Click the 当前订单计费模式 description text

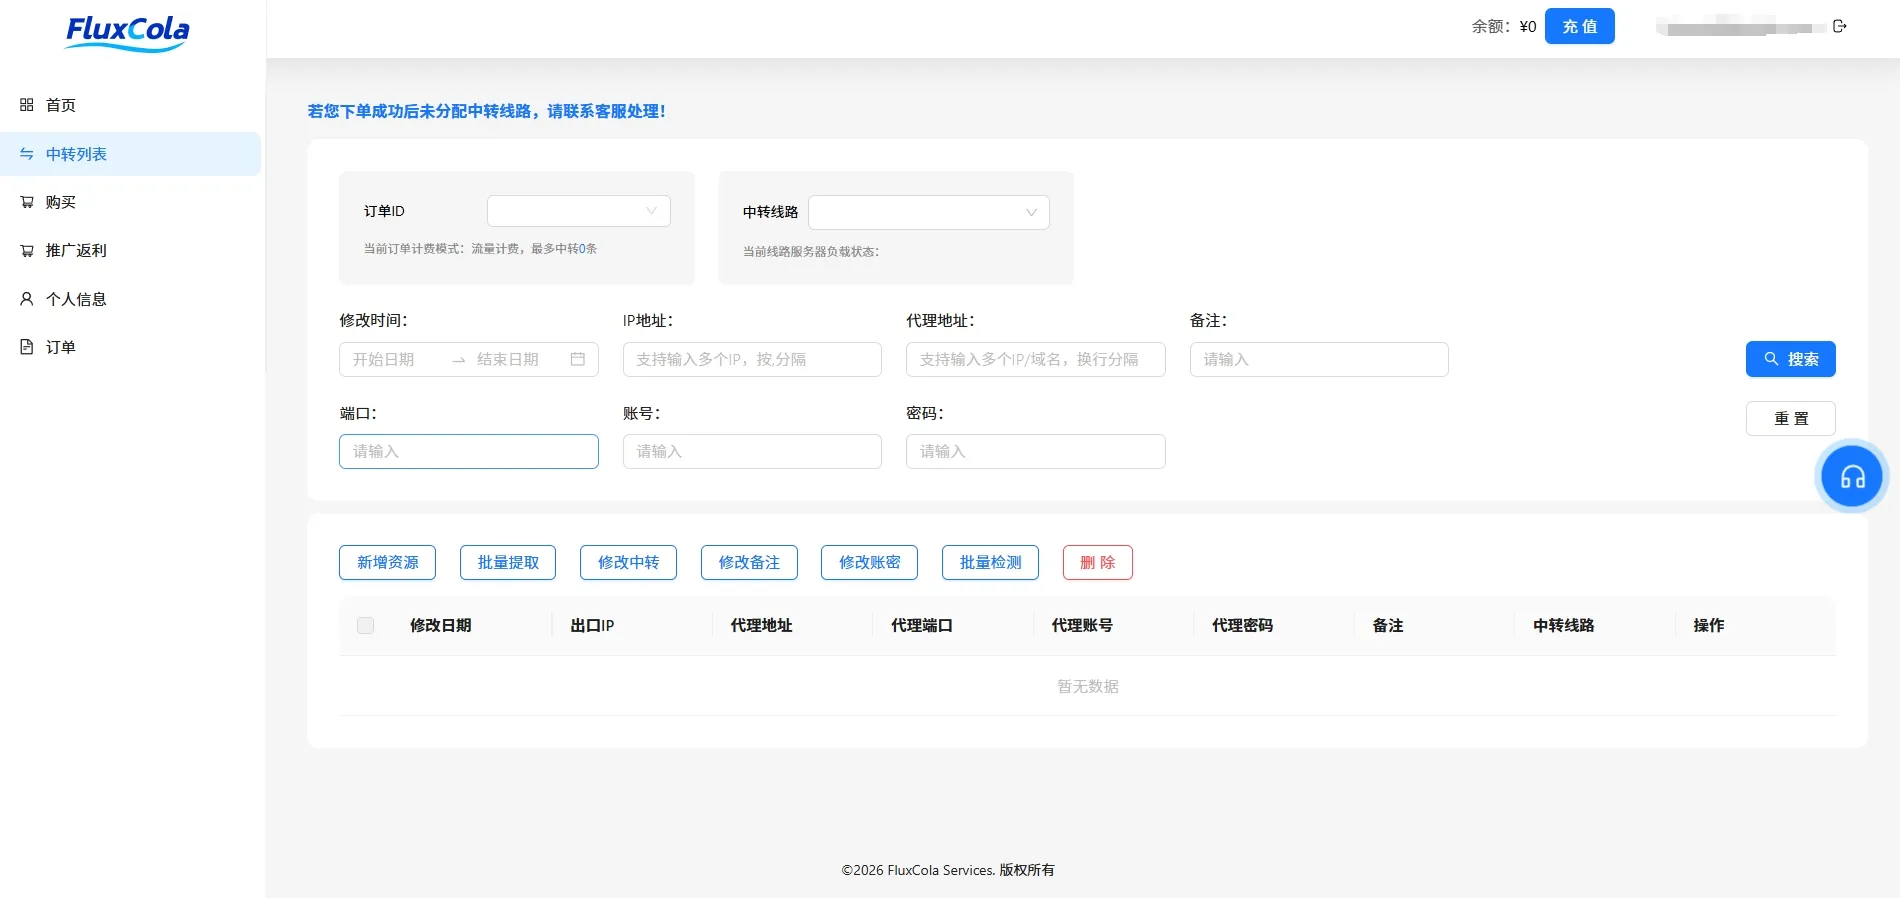[x=480, y=248]
